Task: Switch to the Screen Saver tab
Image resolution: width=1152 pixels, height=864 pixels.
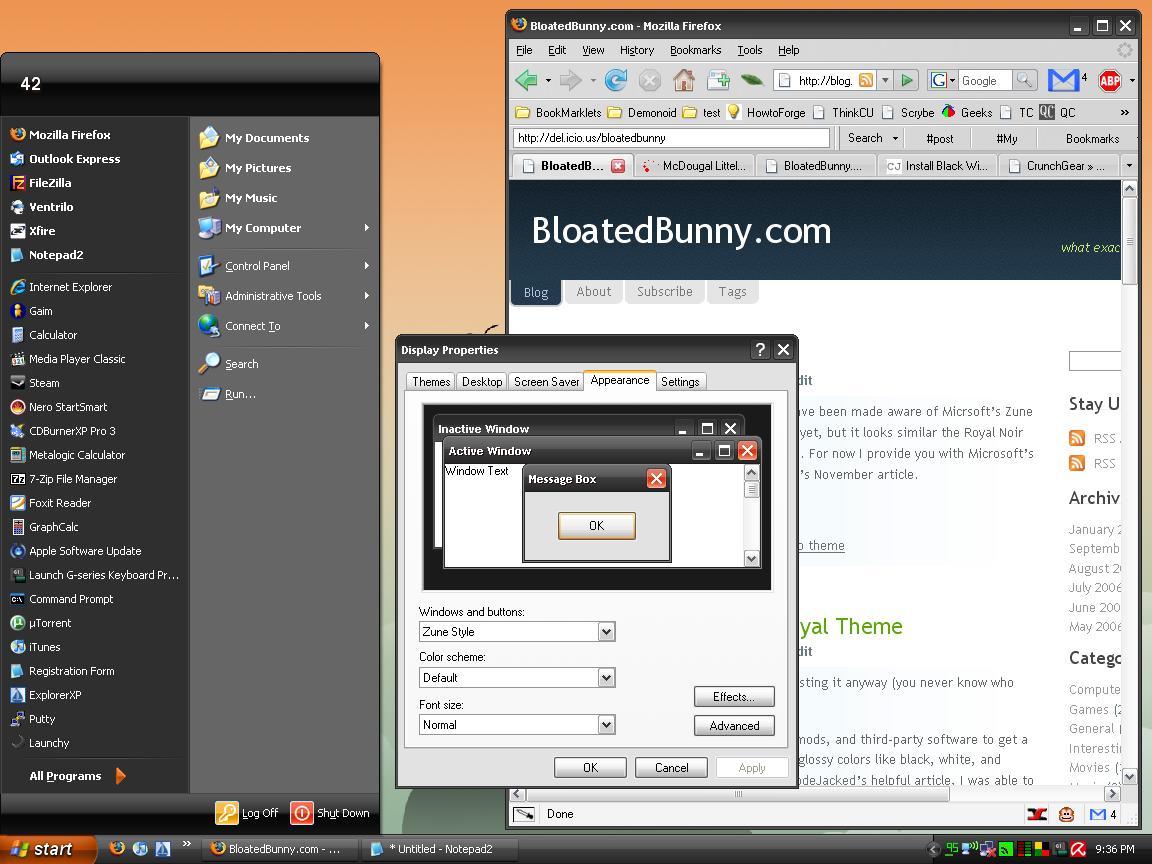Action: (x=547, y=382)
